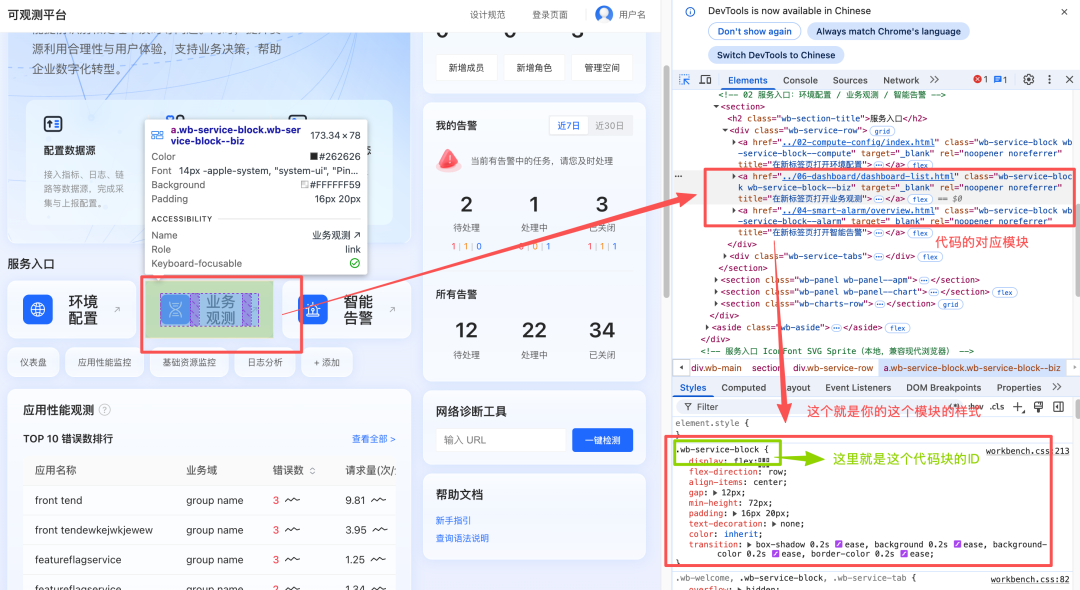The image size is (1080, 590).
Task: Open the Computed styles tab
Action: [743, 388]
